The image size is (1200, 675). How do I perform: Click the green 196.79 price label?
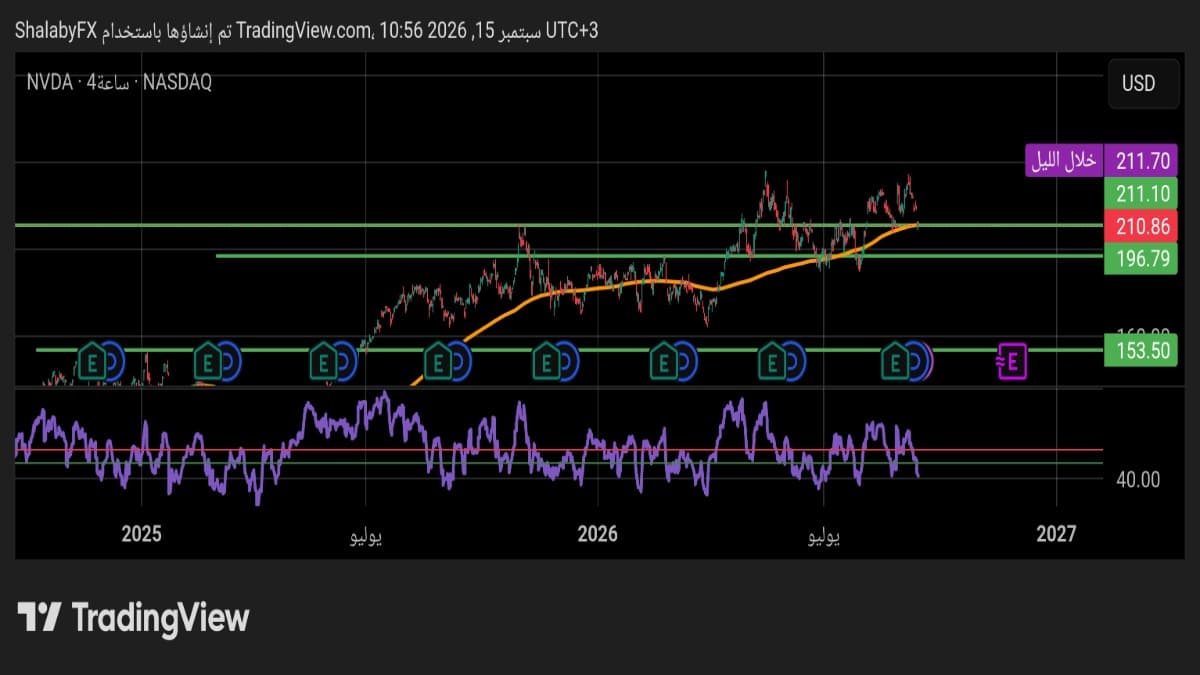tap(1141, 260)
